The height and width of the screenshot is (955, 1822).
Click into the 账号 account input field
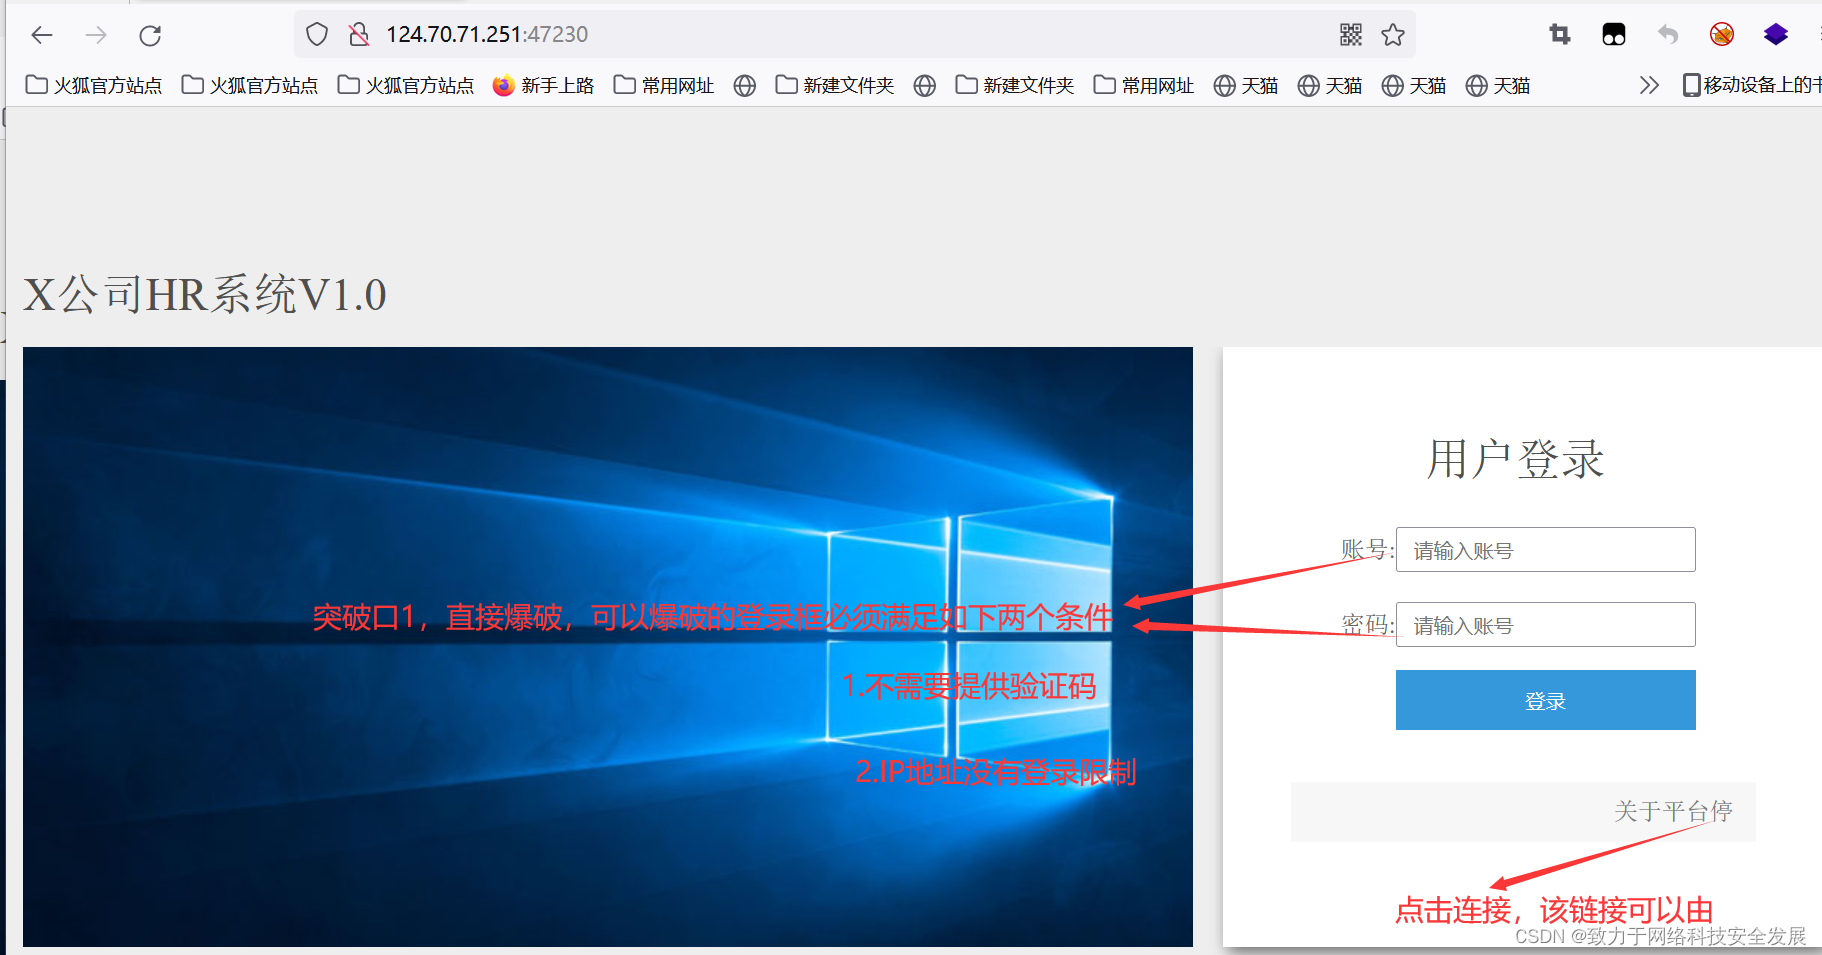1545,550
